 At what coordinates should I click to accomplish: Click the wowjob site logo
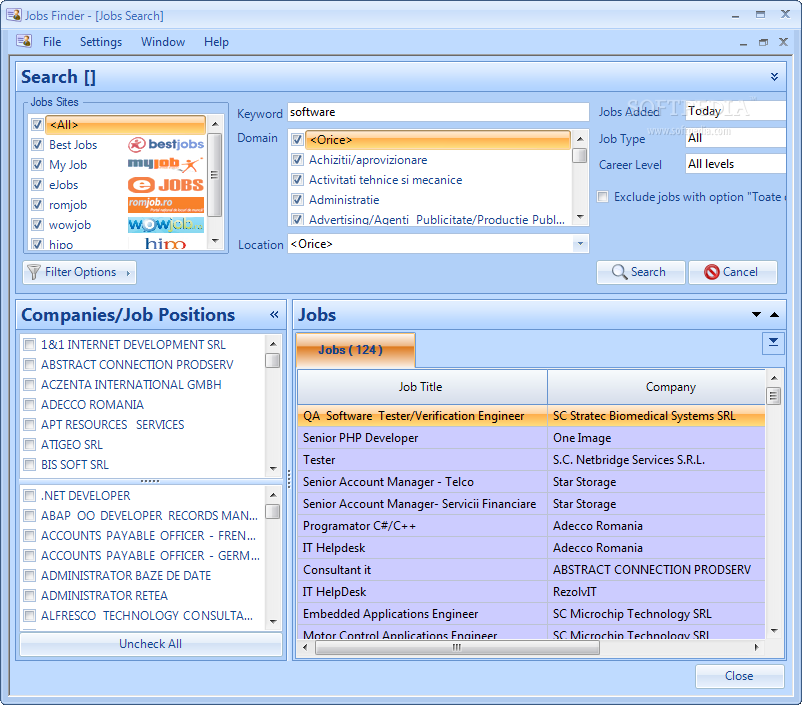166,225
